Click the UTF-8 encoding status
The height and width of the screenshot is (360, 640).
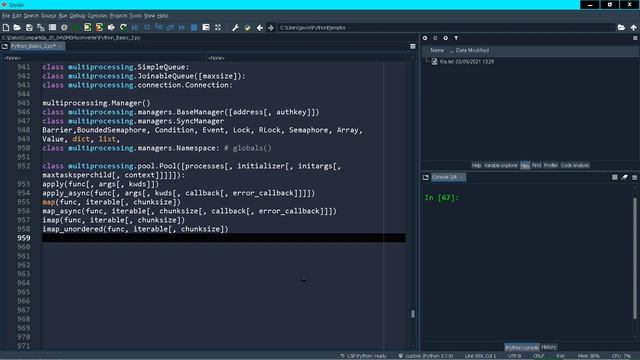coord(514,356)
